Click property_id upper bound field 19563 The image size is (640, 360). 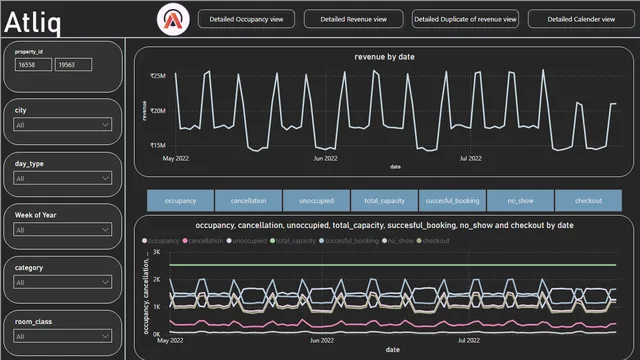73,64
